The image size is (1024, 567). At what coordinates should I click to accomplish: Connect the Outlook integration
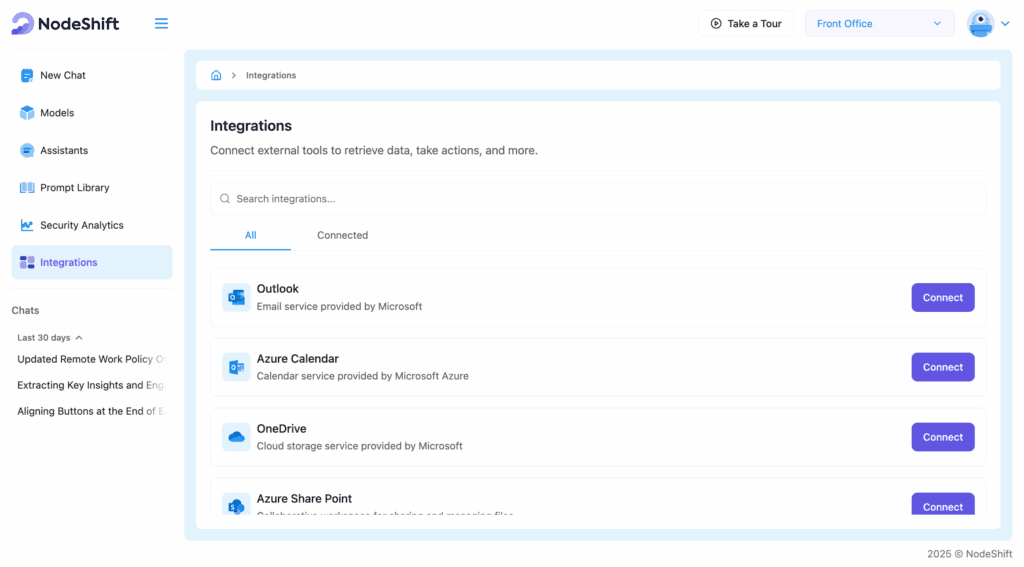coord(942,297)
